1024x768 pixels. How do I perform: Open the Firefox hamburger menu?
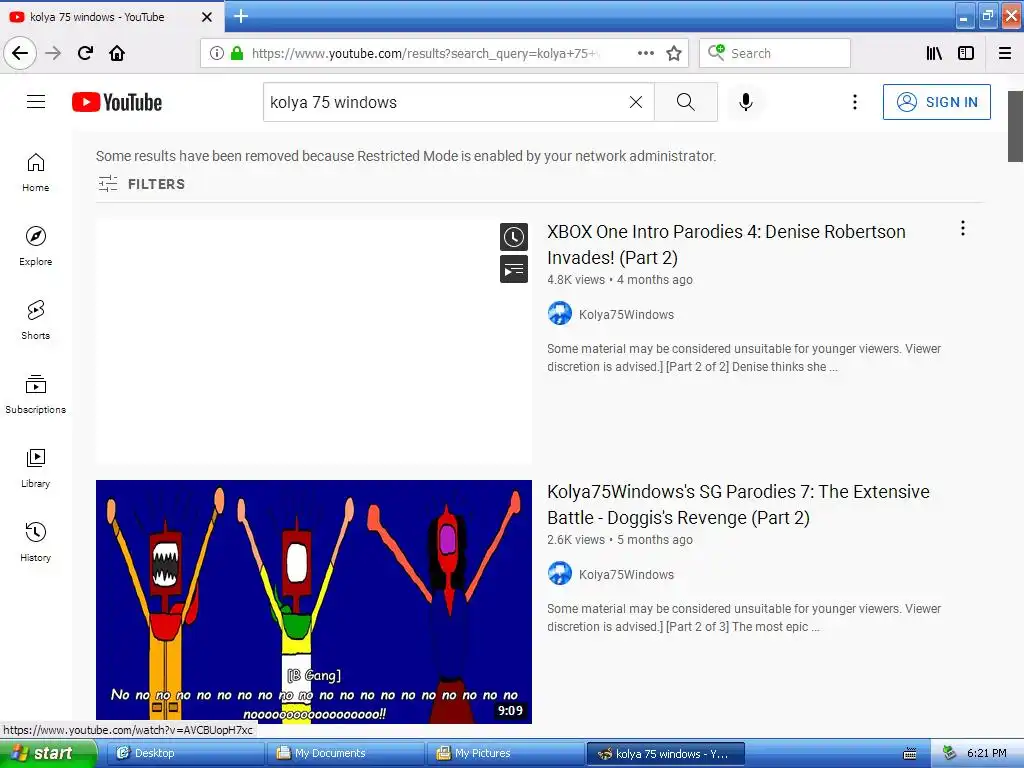coord(1005,53)
